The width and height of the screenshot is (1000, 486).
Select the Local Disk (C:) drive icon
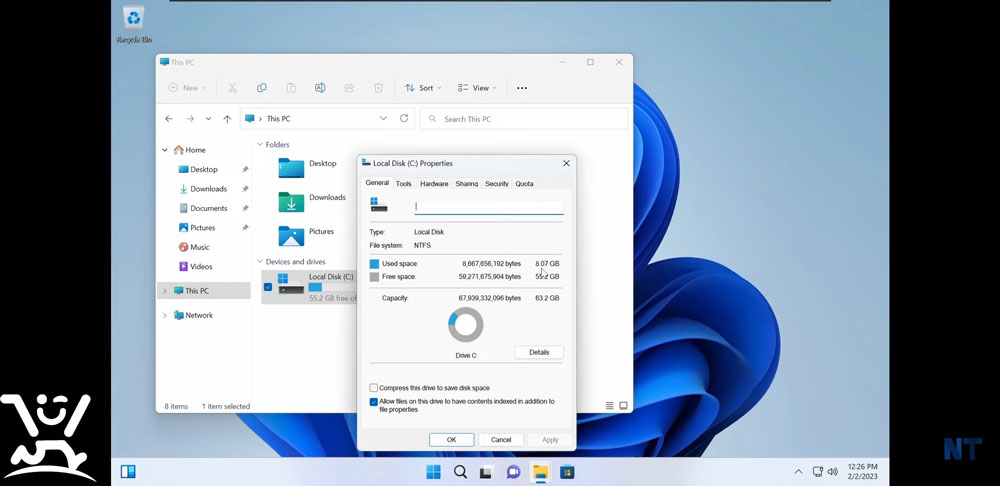click(291, 283)
